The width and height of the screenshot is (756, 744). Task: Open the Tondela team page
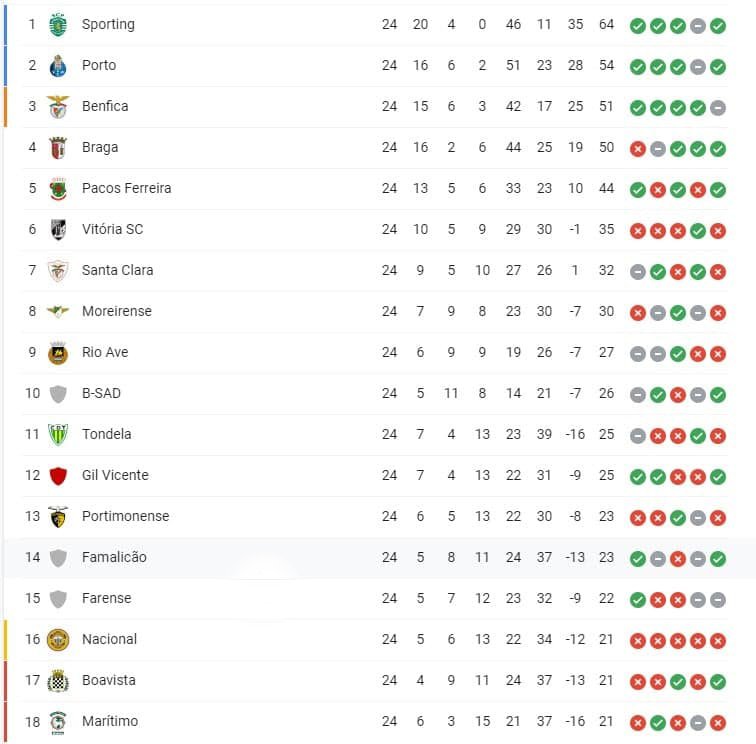pyautogui.click(x=106, y=434)
